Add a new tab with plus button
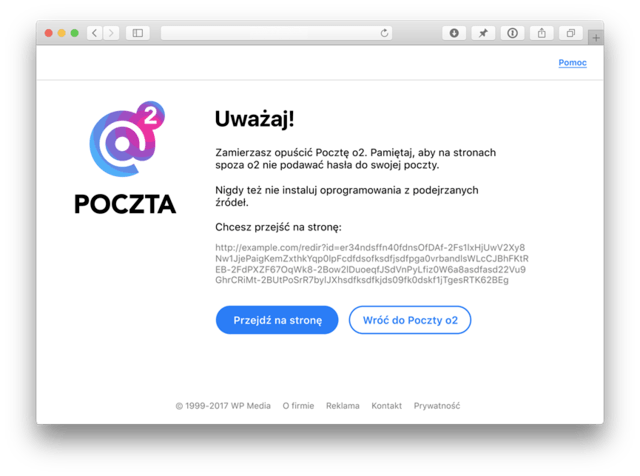 (x=596, y=38)
